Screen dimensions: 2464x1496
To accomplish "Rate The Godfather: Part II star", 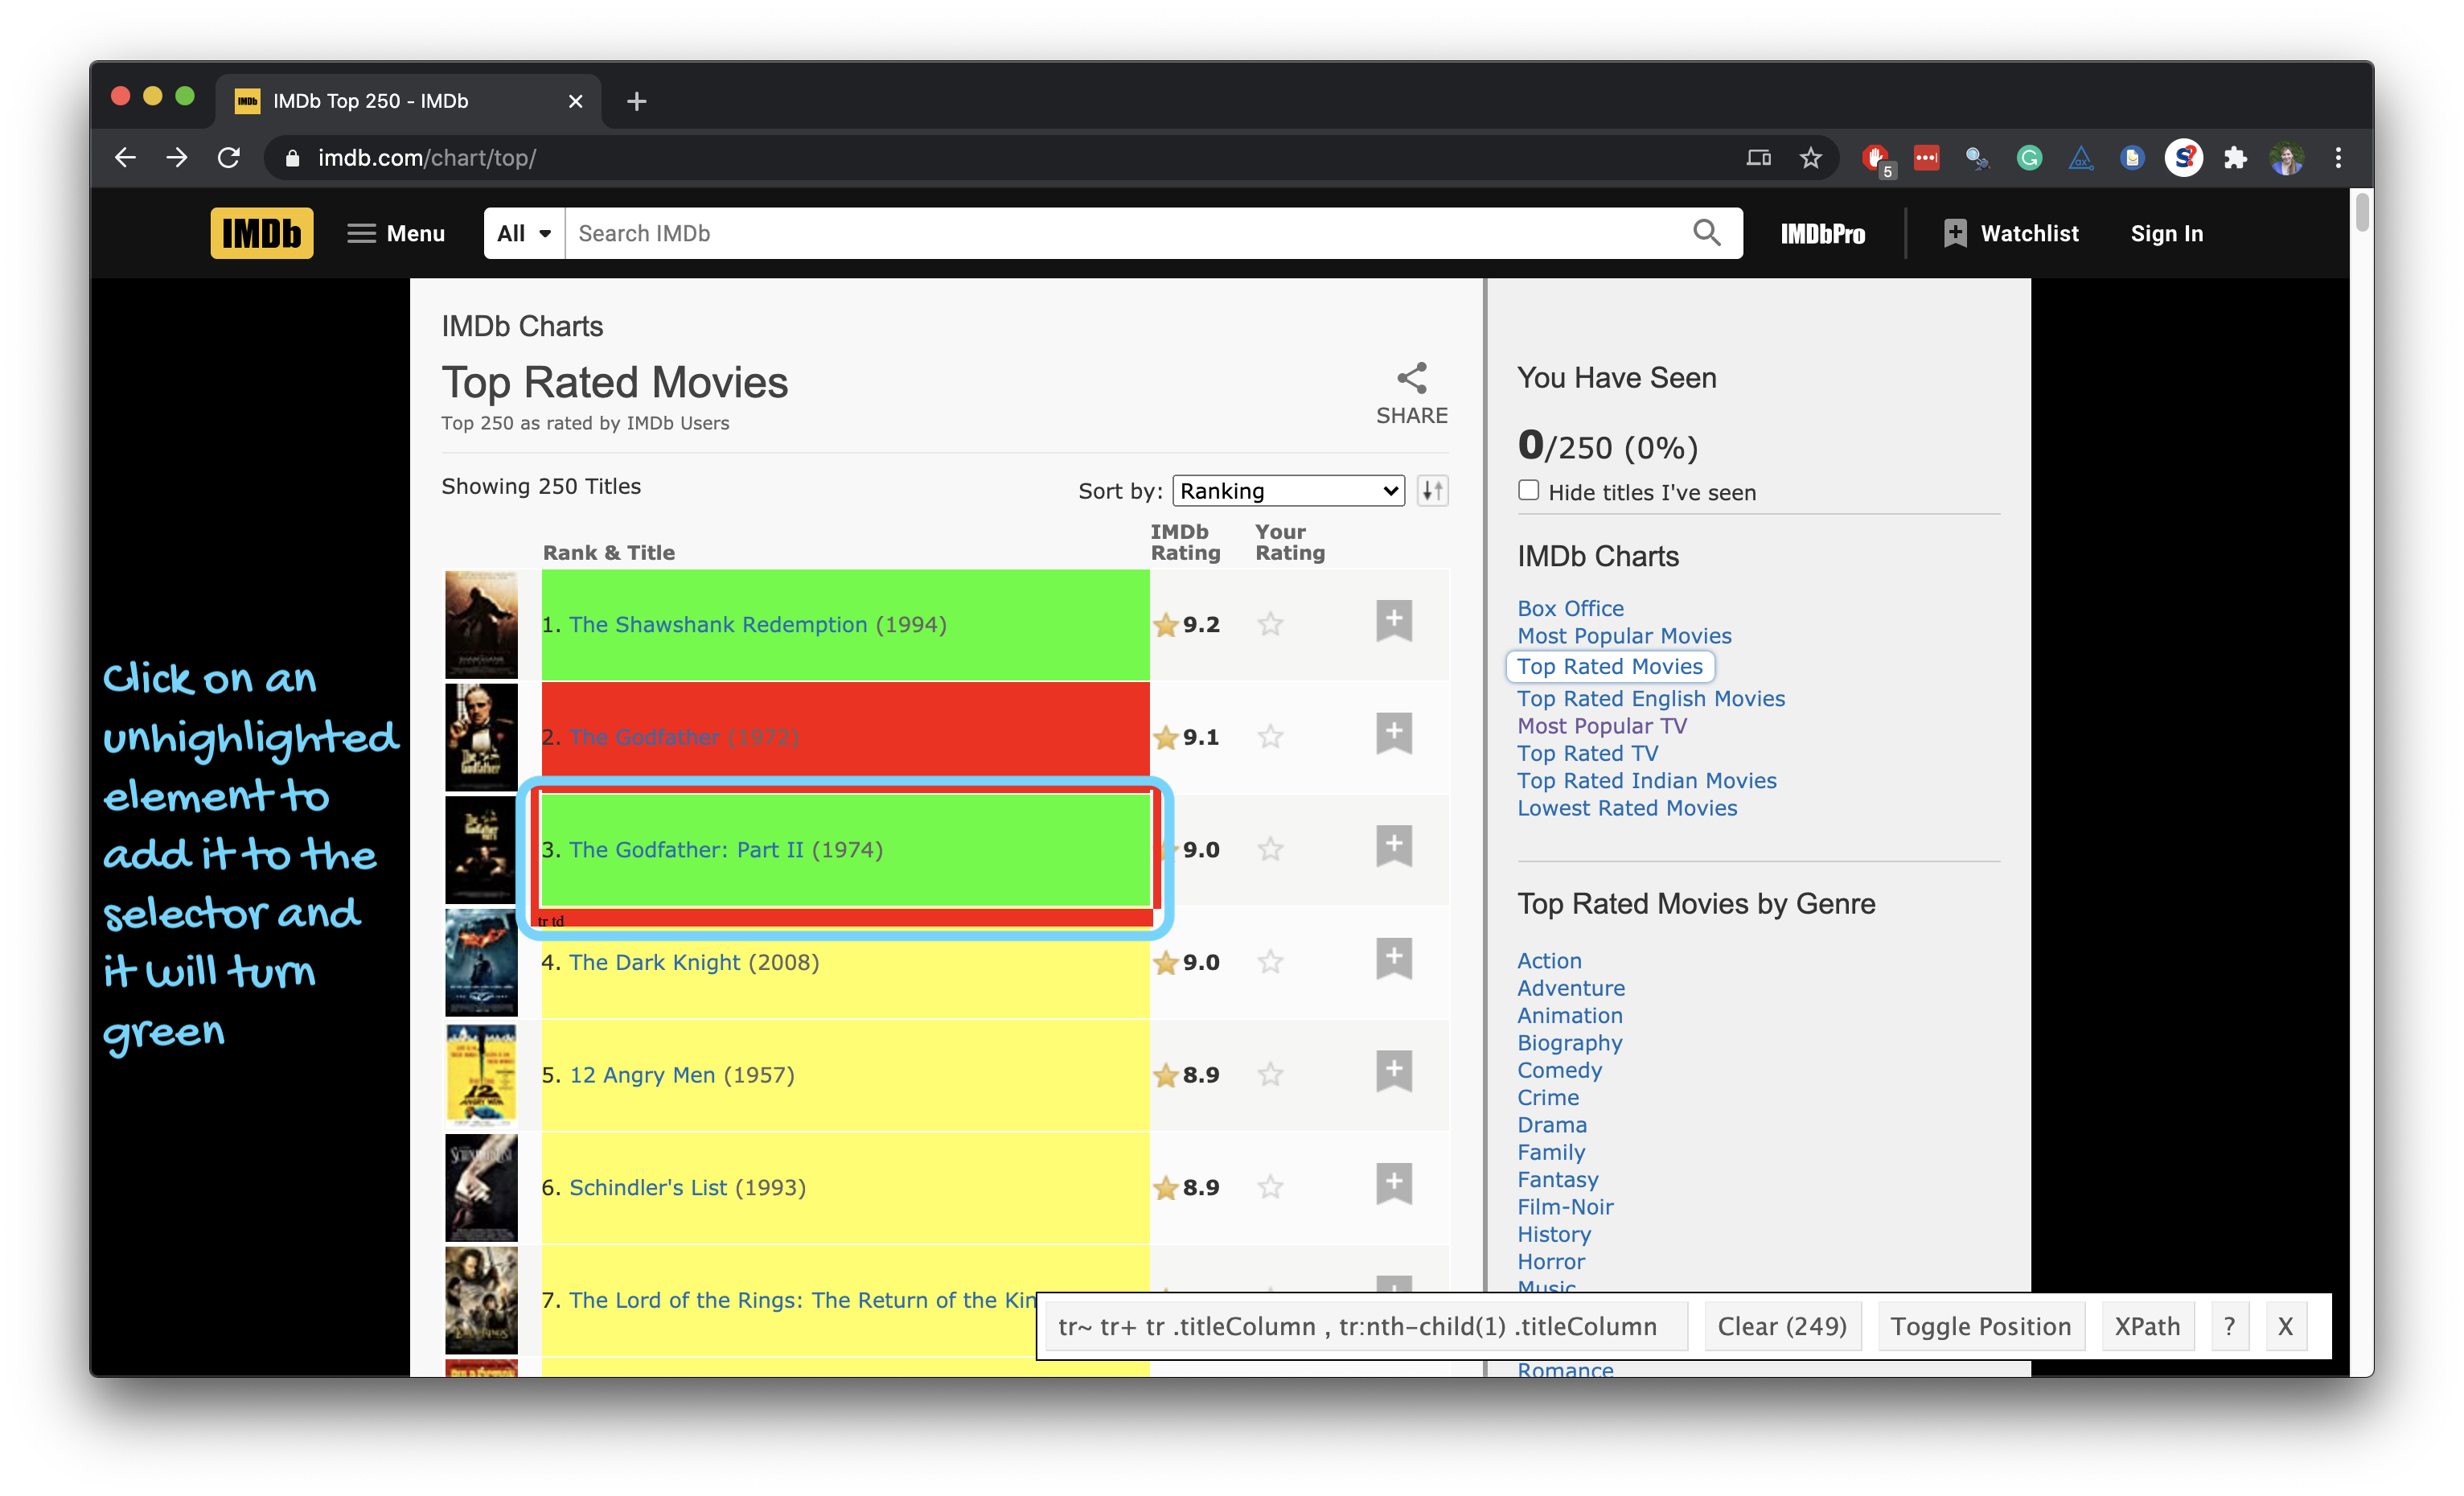I will click(x=1270, y=849).
